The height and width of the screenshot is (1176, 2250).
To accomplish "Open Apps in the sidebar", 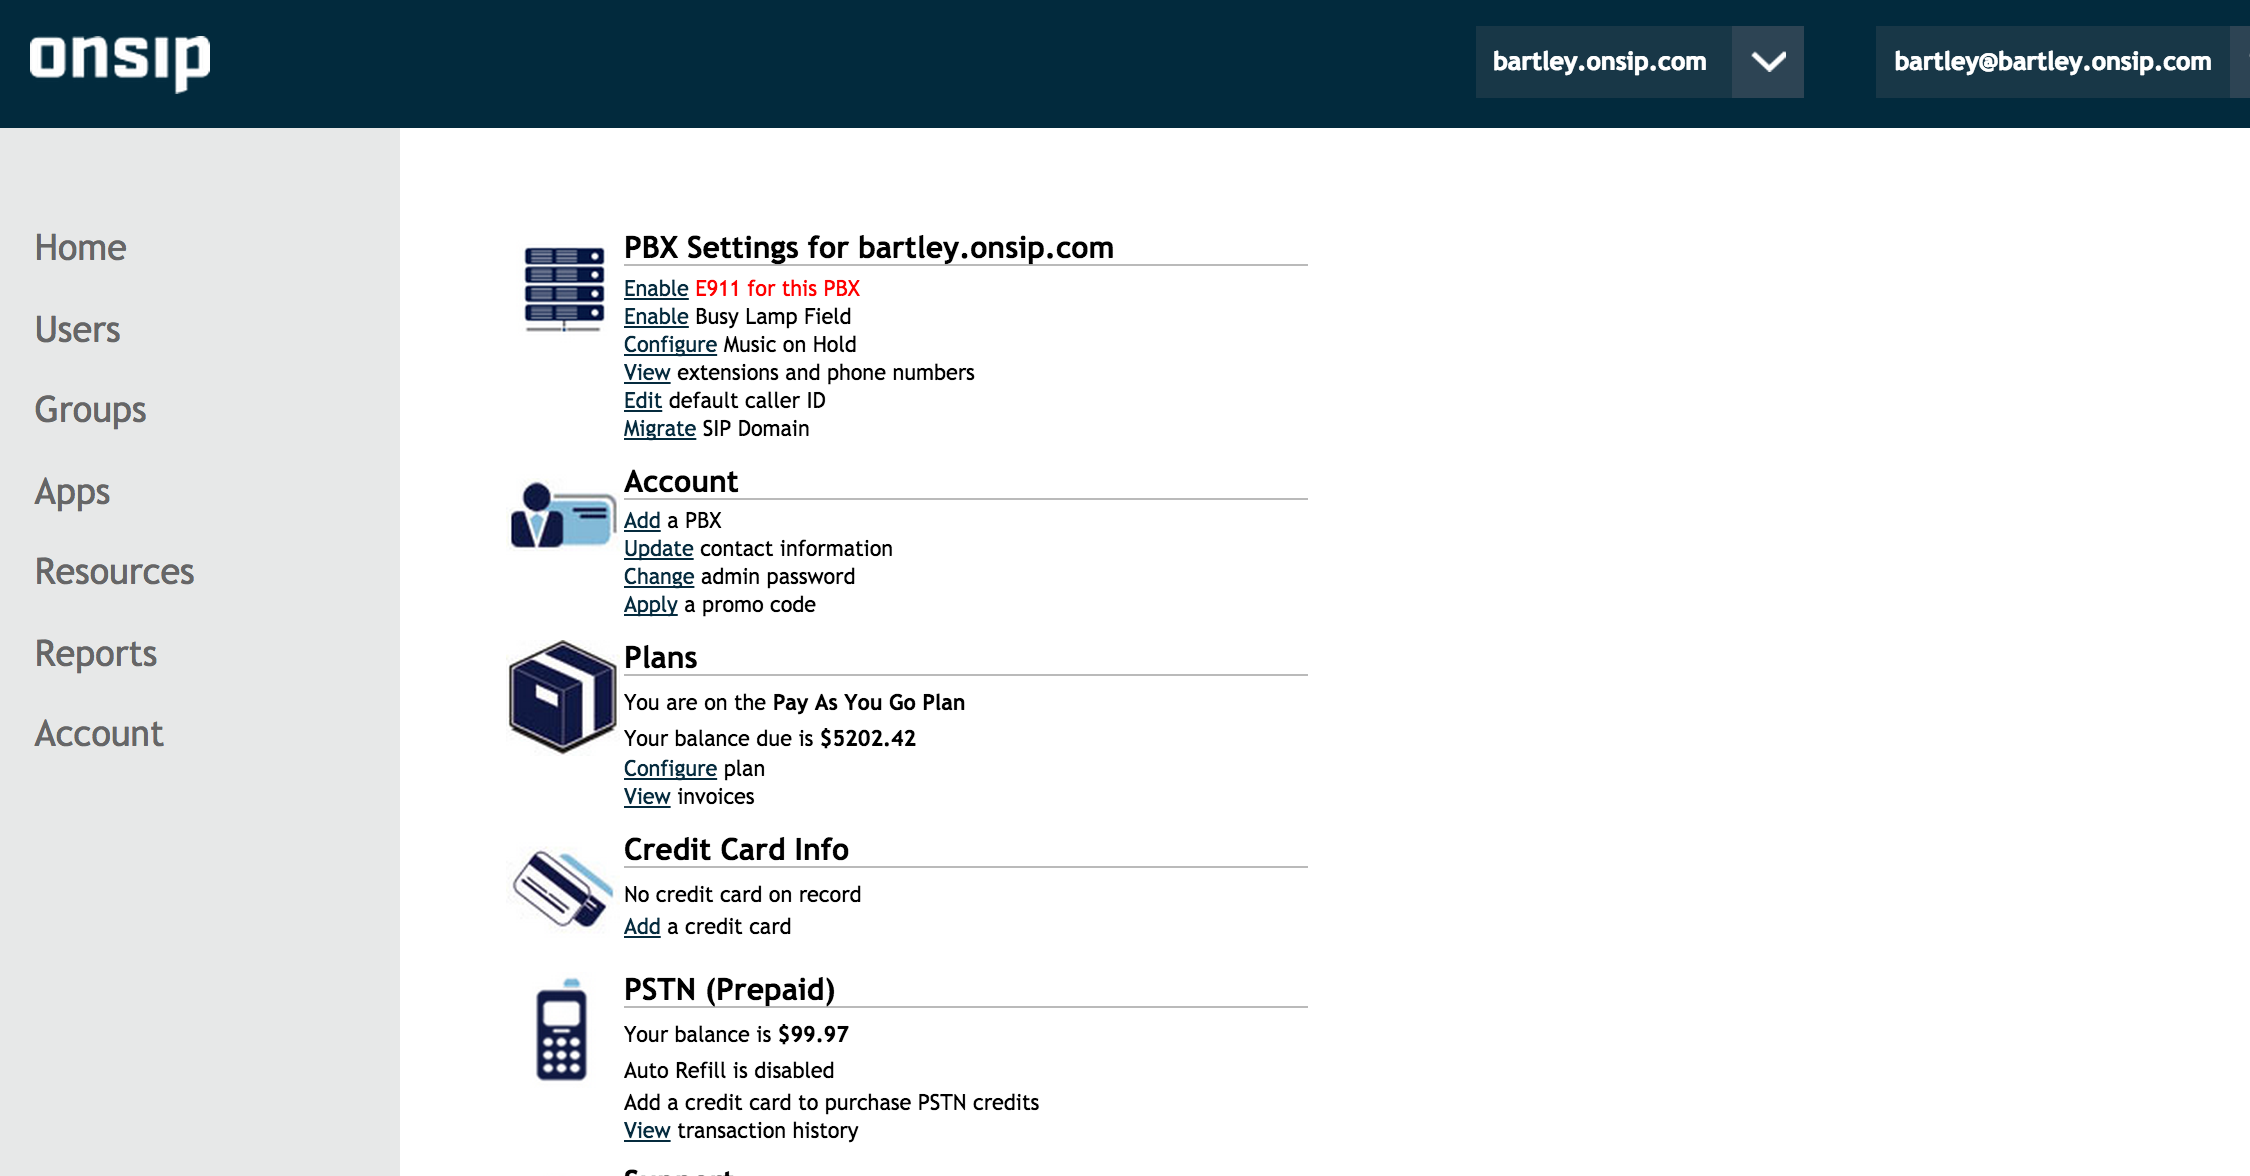I will pos(72,492).
